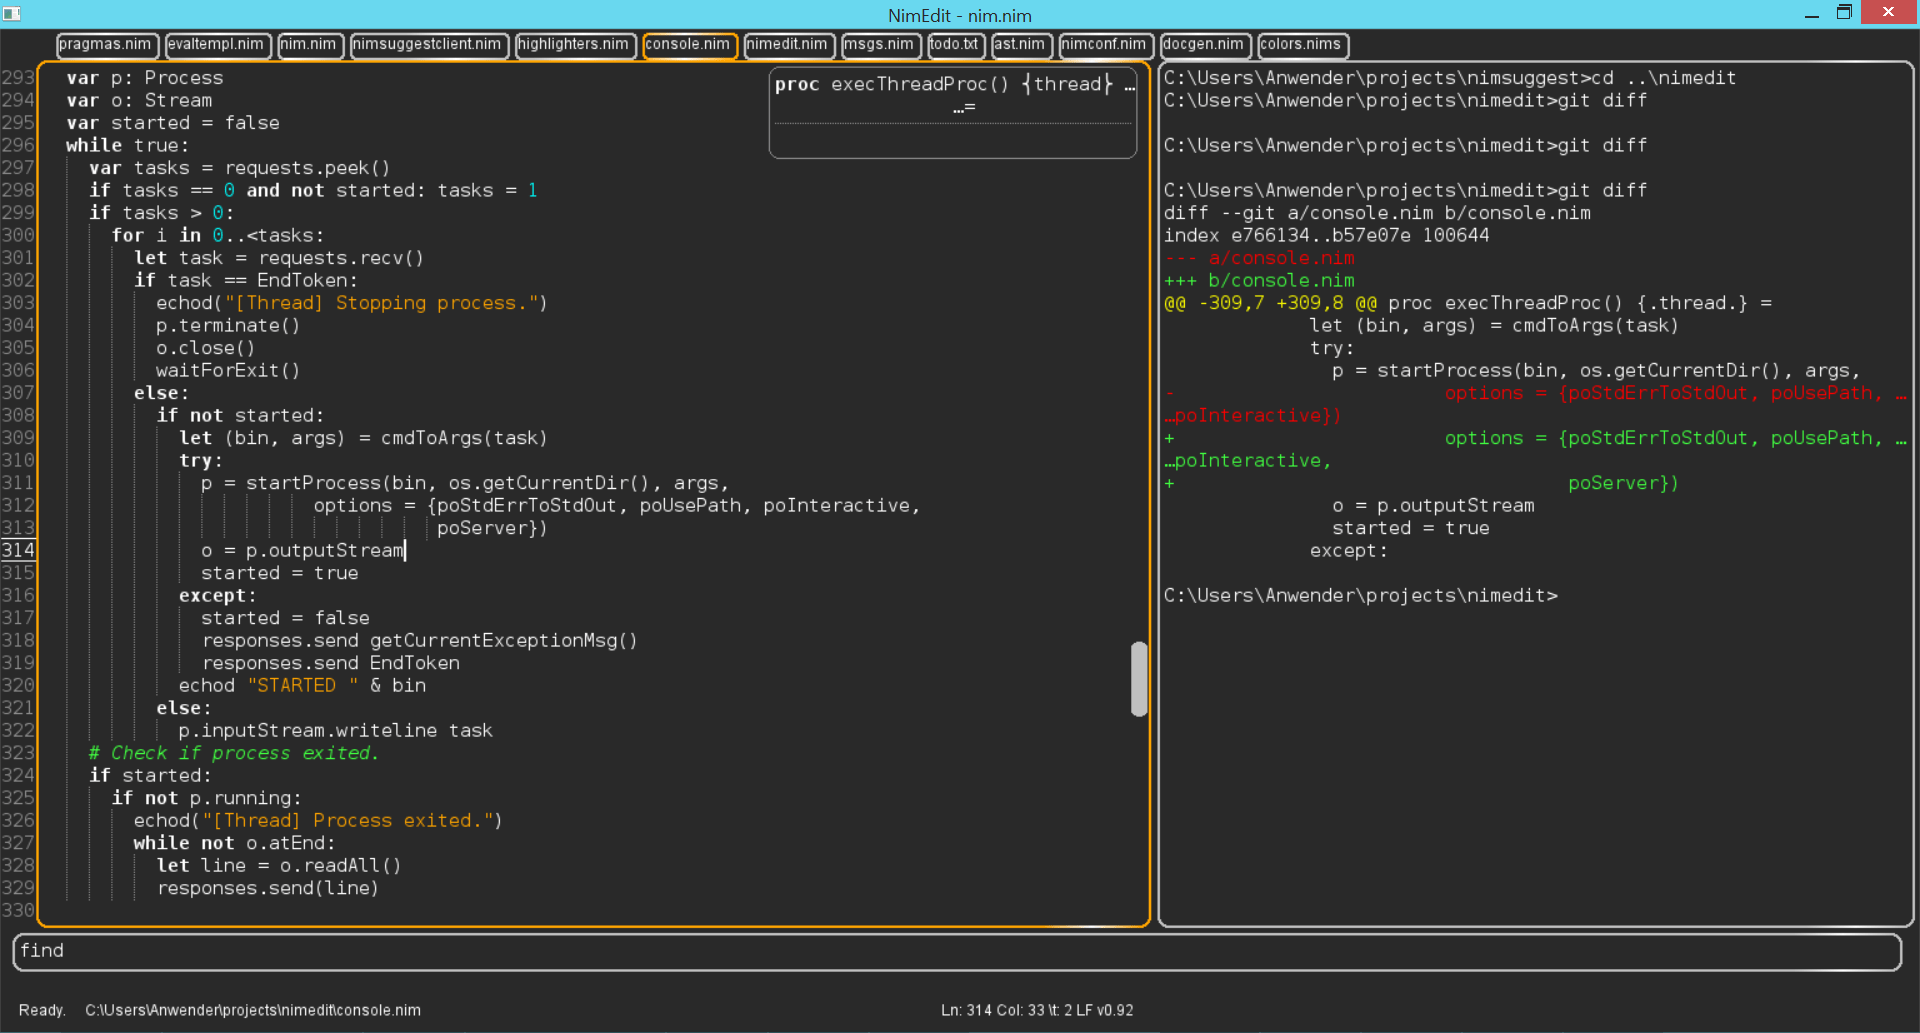Click the red '--- a/console.nim' line
The image size is (1920, 1033).
tap(1259, 258)
